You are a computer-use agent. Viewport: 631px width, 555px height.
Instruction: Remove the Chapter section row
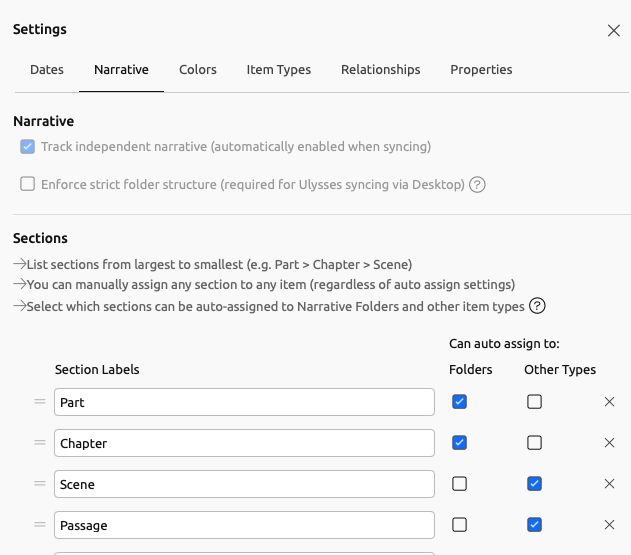click(x=609, y=443)
